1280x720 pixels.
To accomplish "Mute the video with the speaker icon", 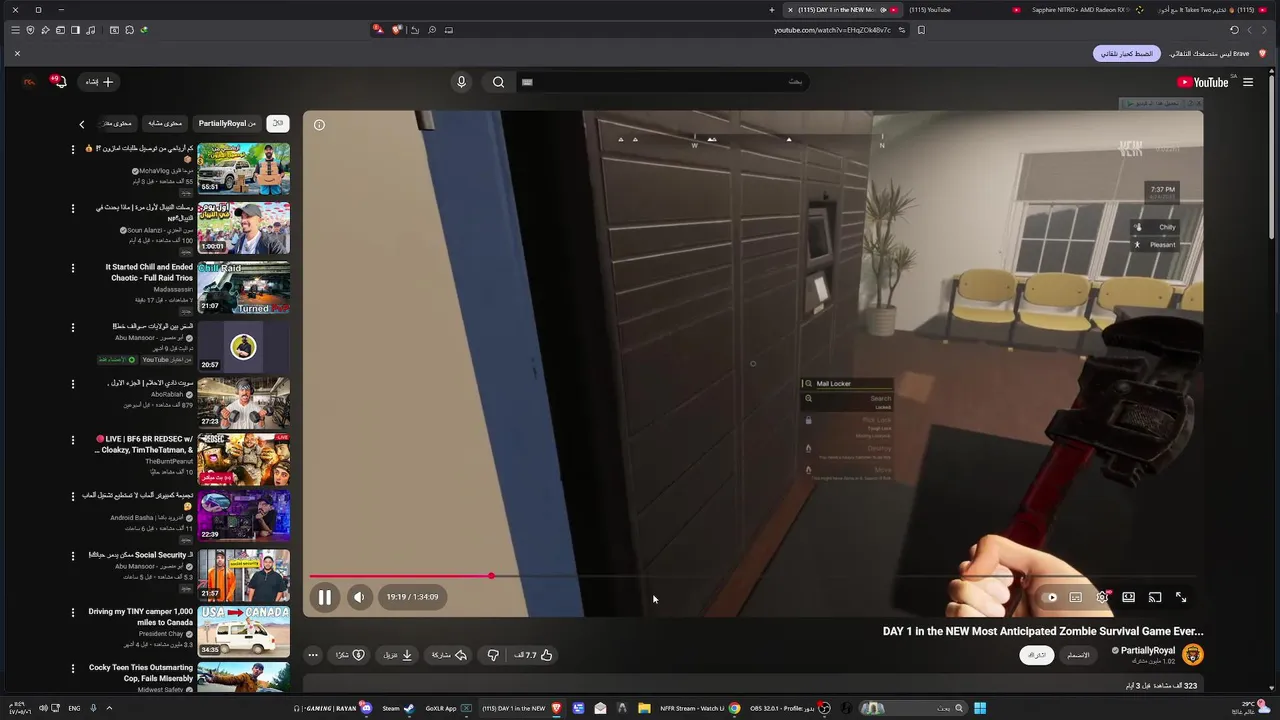I will pyautogui.click(x=359, y=597).
